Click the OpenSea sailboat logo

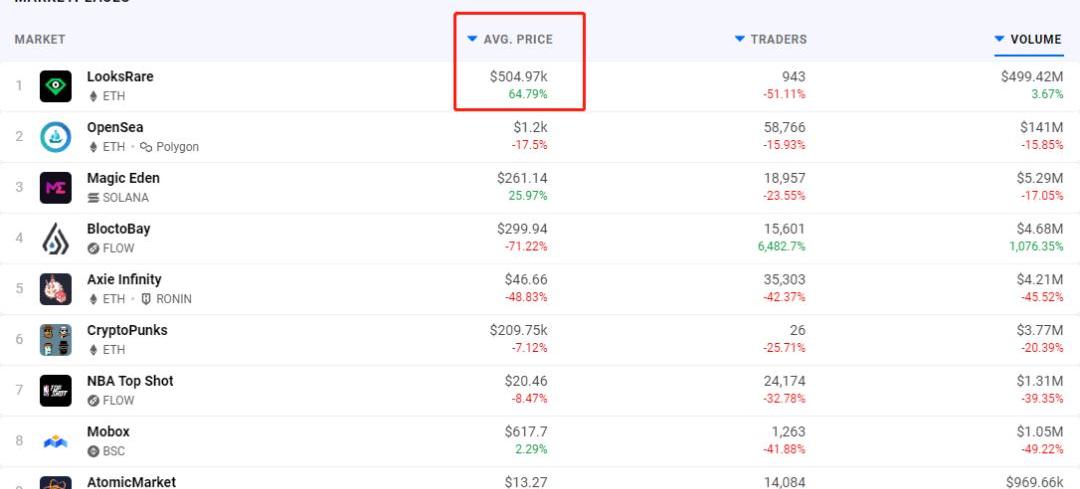click(x=55, y=137)
